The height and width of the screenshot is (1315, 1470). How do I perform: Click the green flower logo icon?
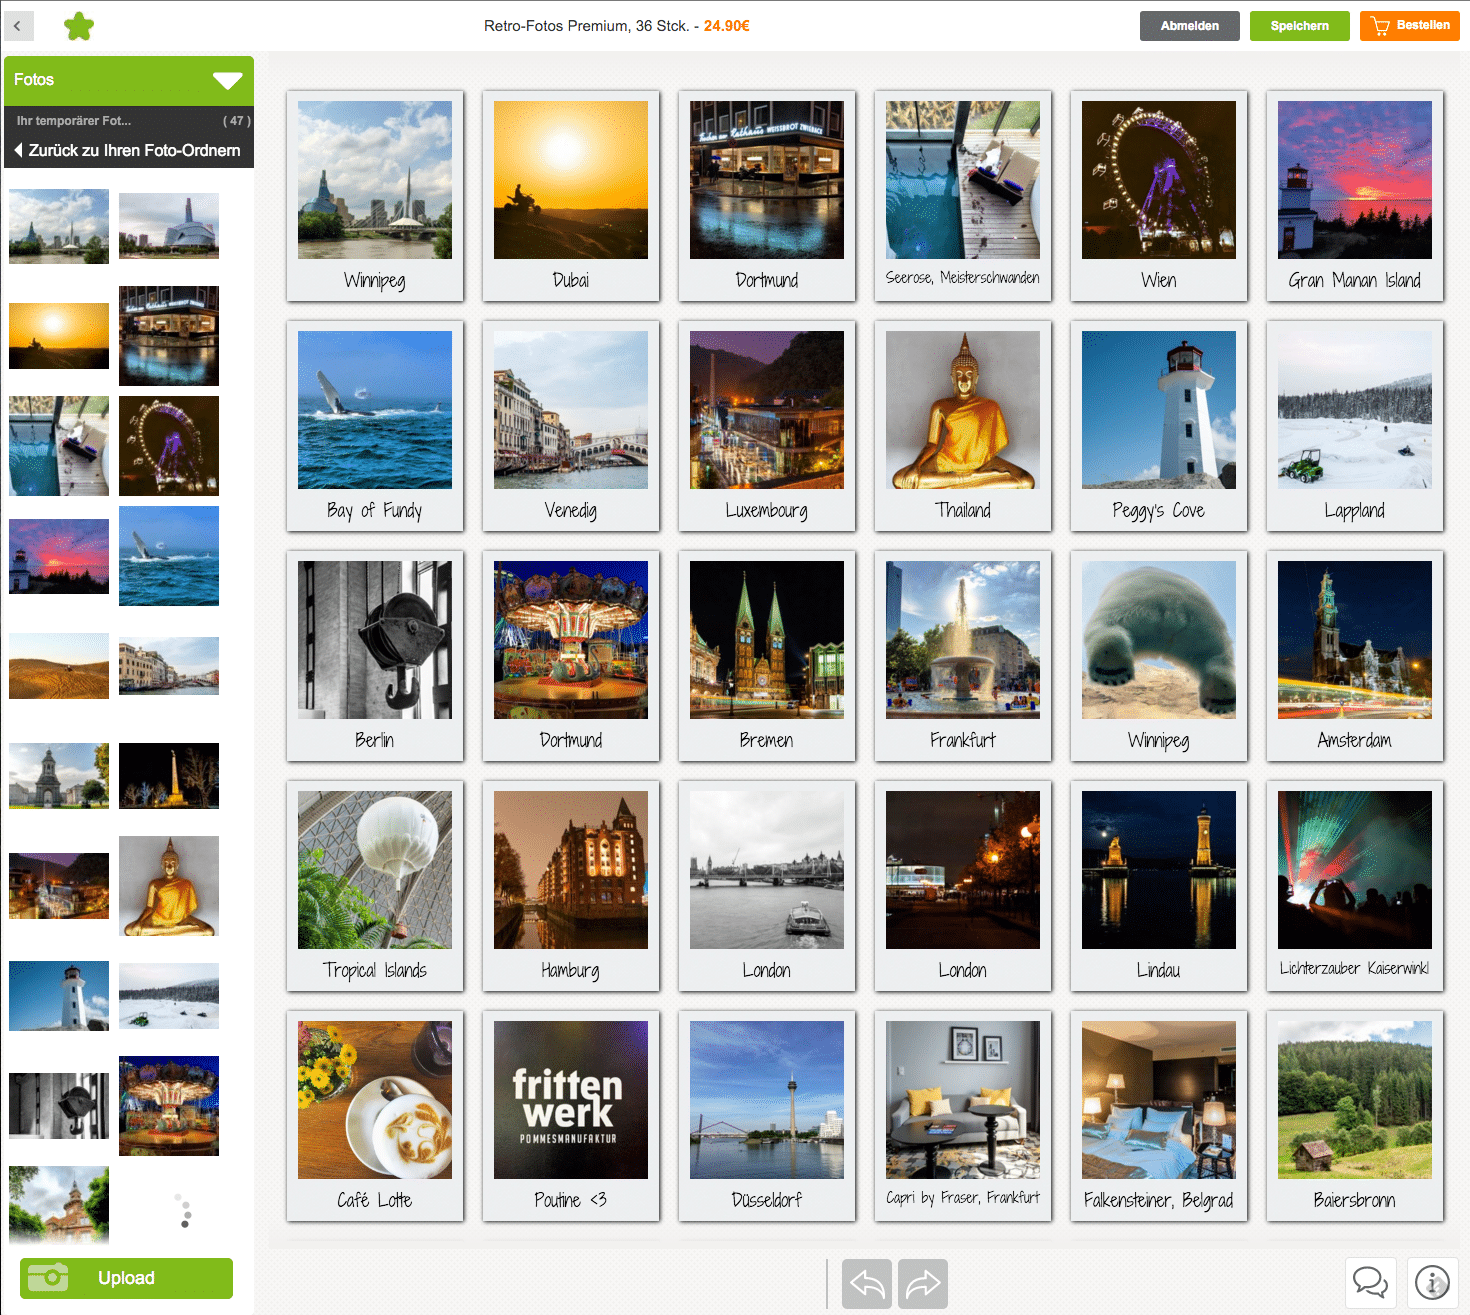(x=79, y=26)
